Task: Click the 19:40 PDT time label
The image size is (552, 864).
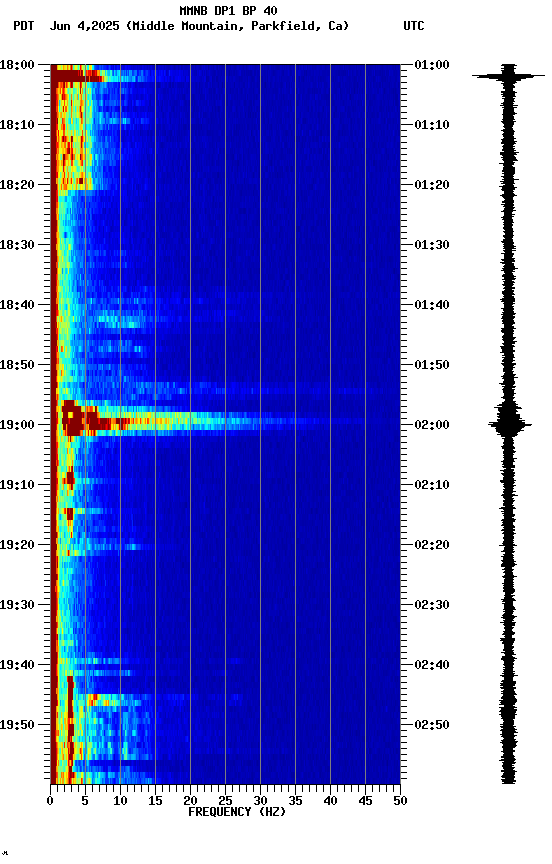Action: (x=17, y=666)
